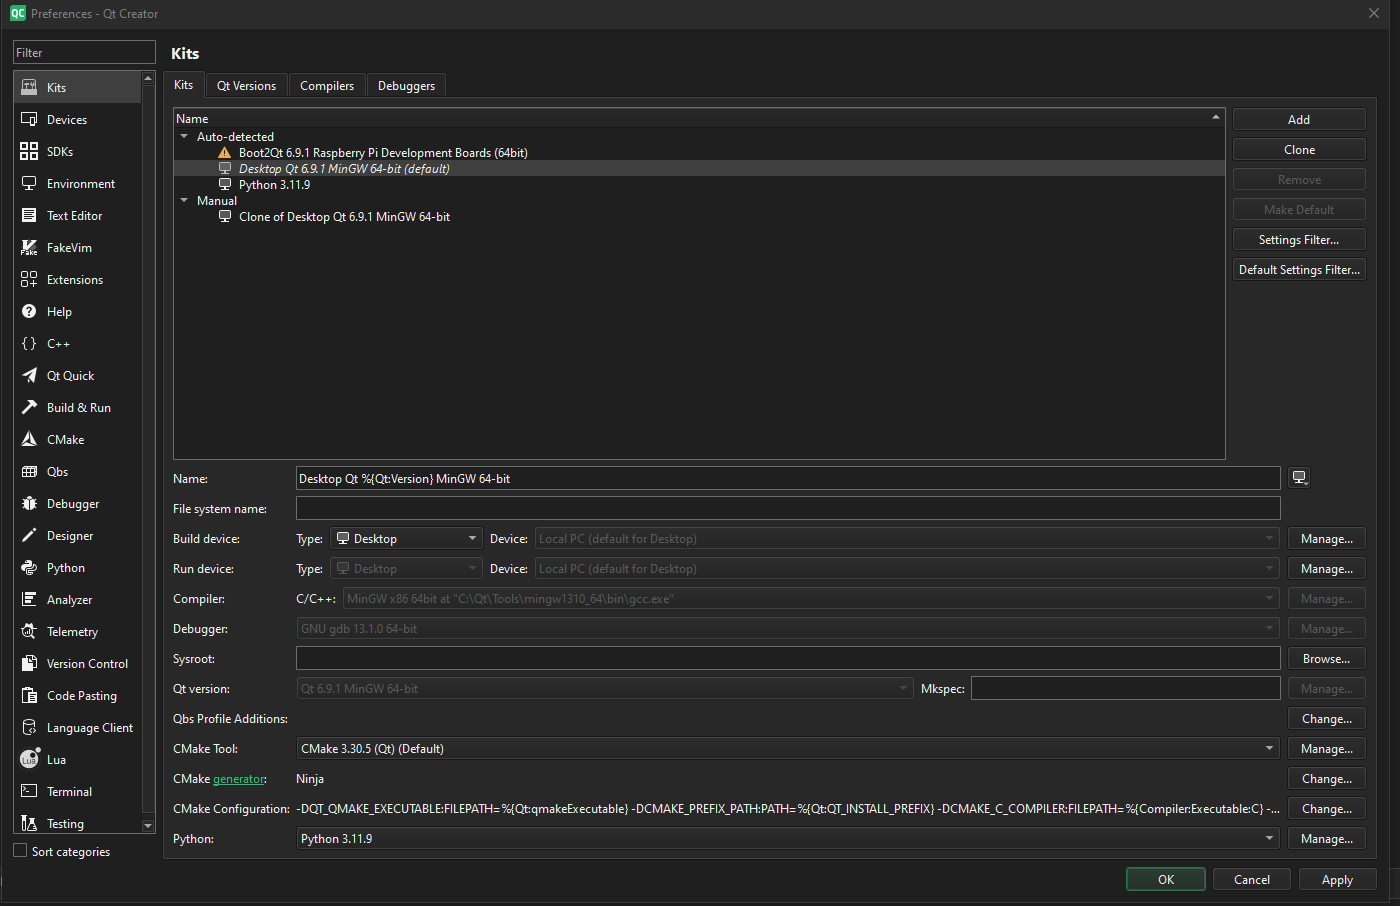This screenshot has height=906, width=1400.
Task: Open the Extensions category icon
Action: tap(29, 280)
